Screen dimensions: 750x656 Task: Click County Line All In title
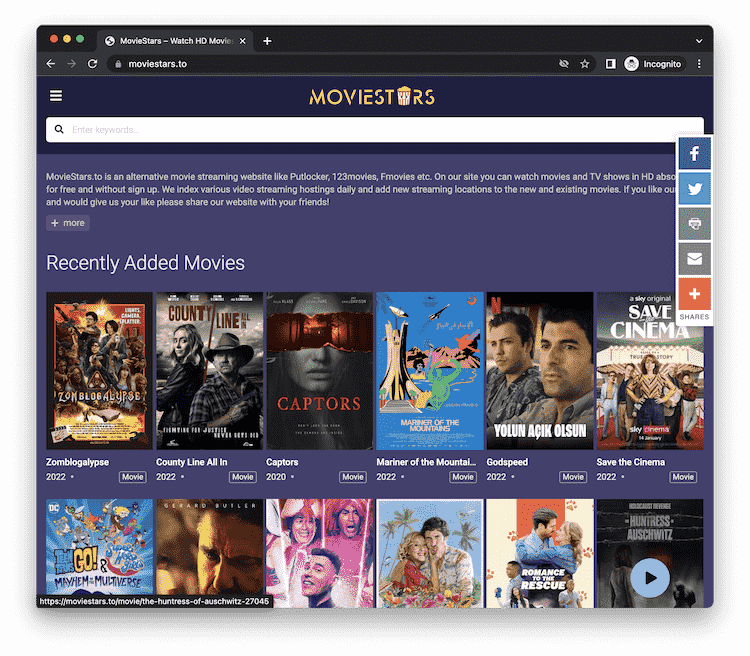[x=192, y=462]
